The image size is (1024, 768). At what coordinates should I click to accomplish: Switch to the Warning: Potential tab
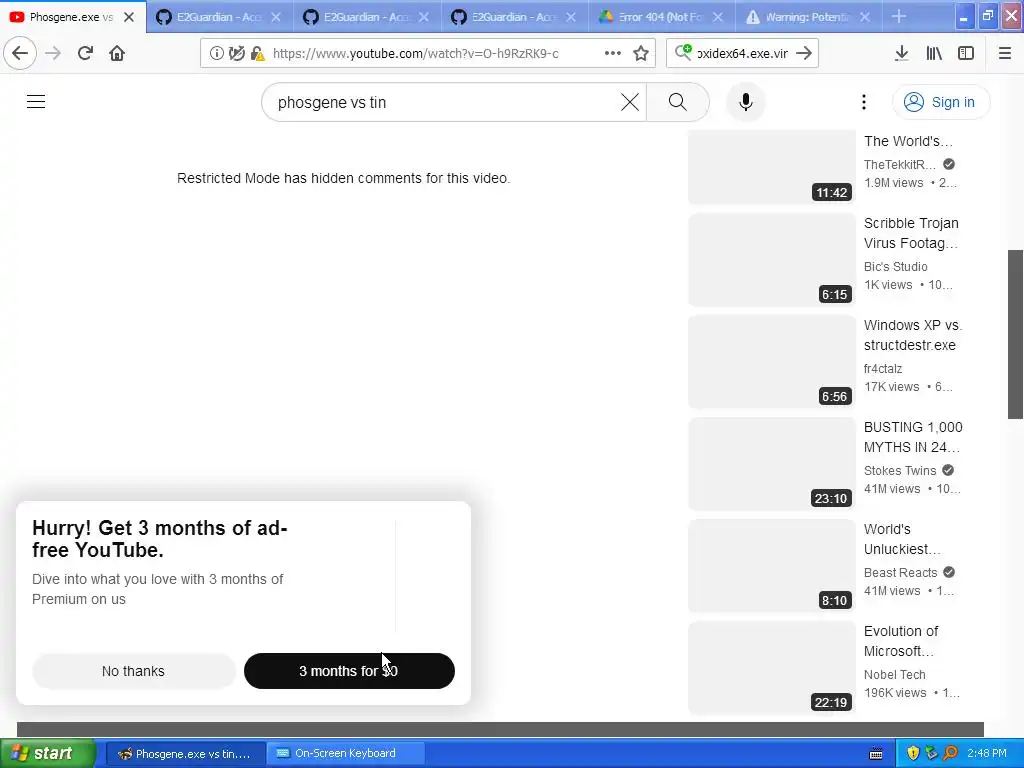coord(807,17)
